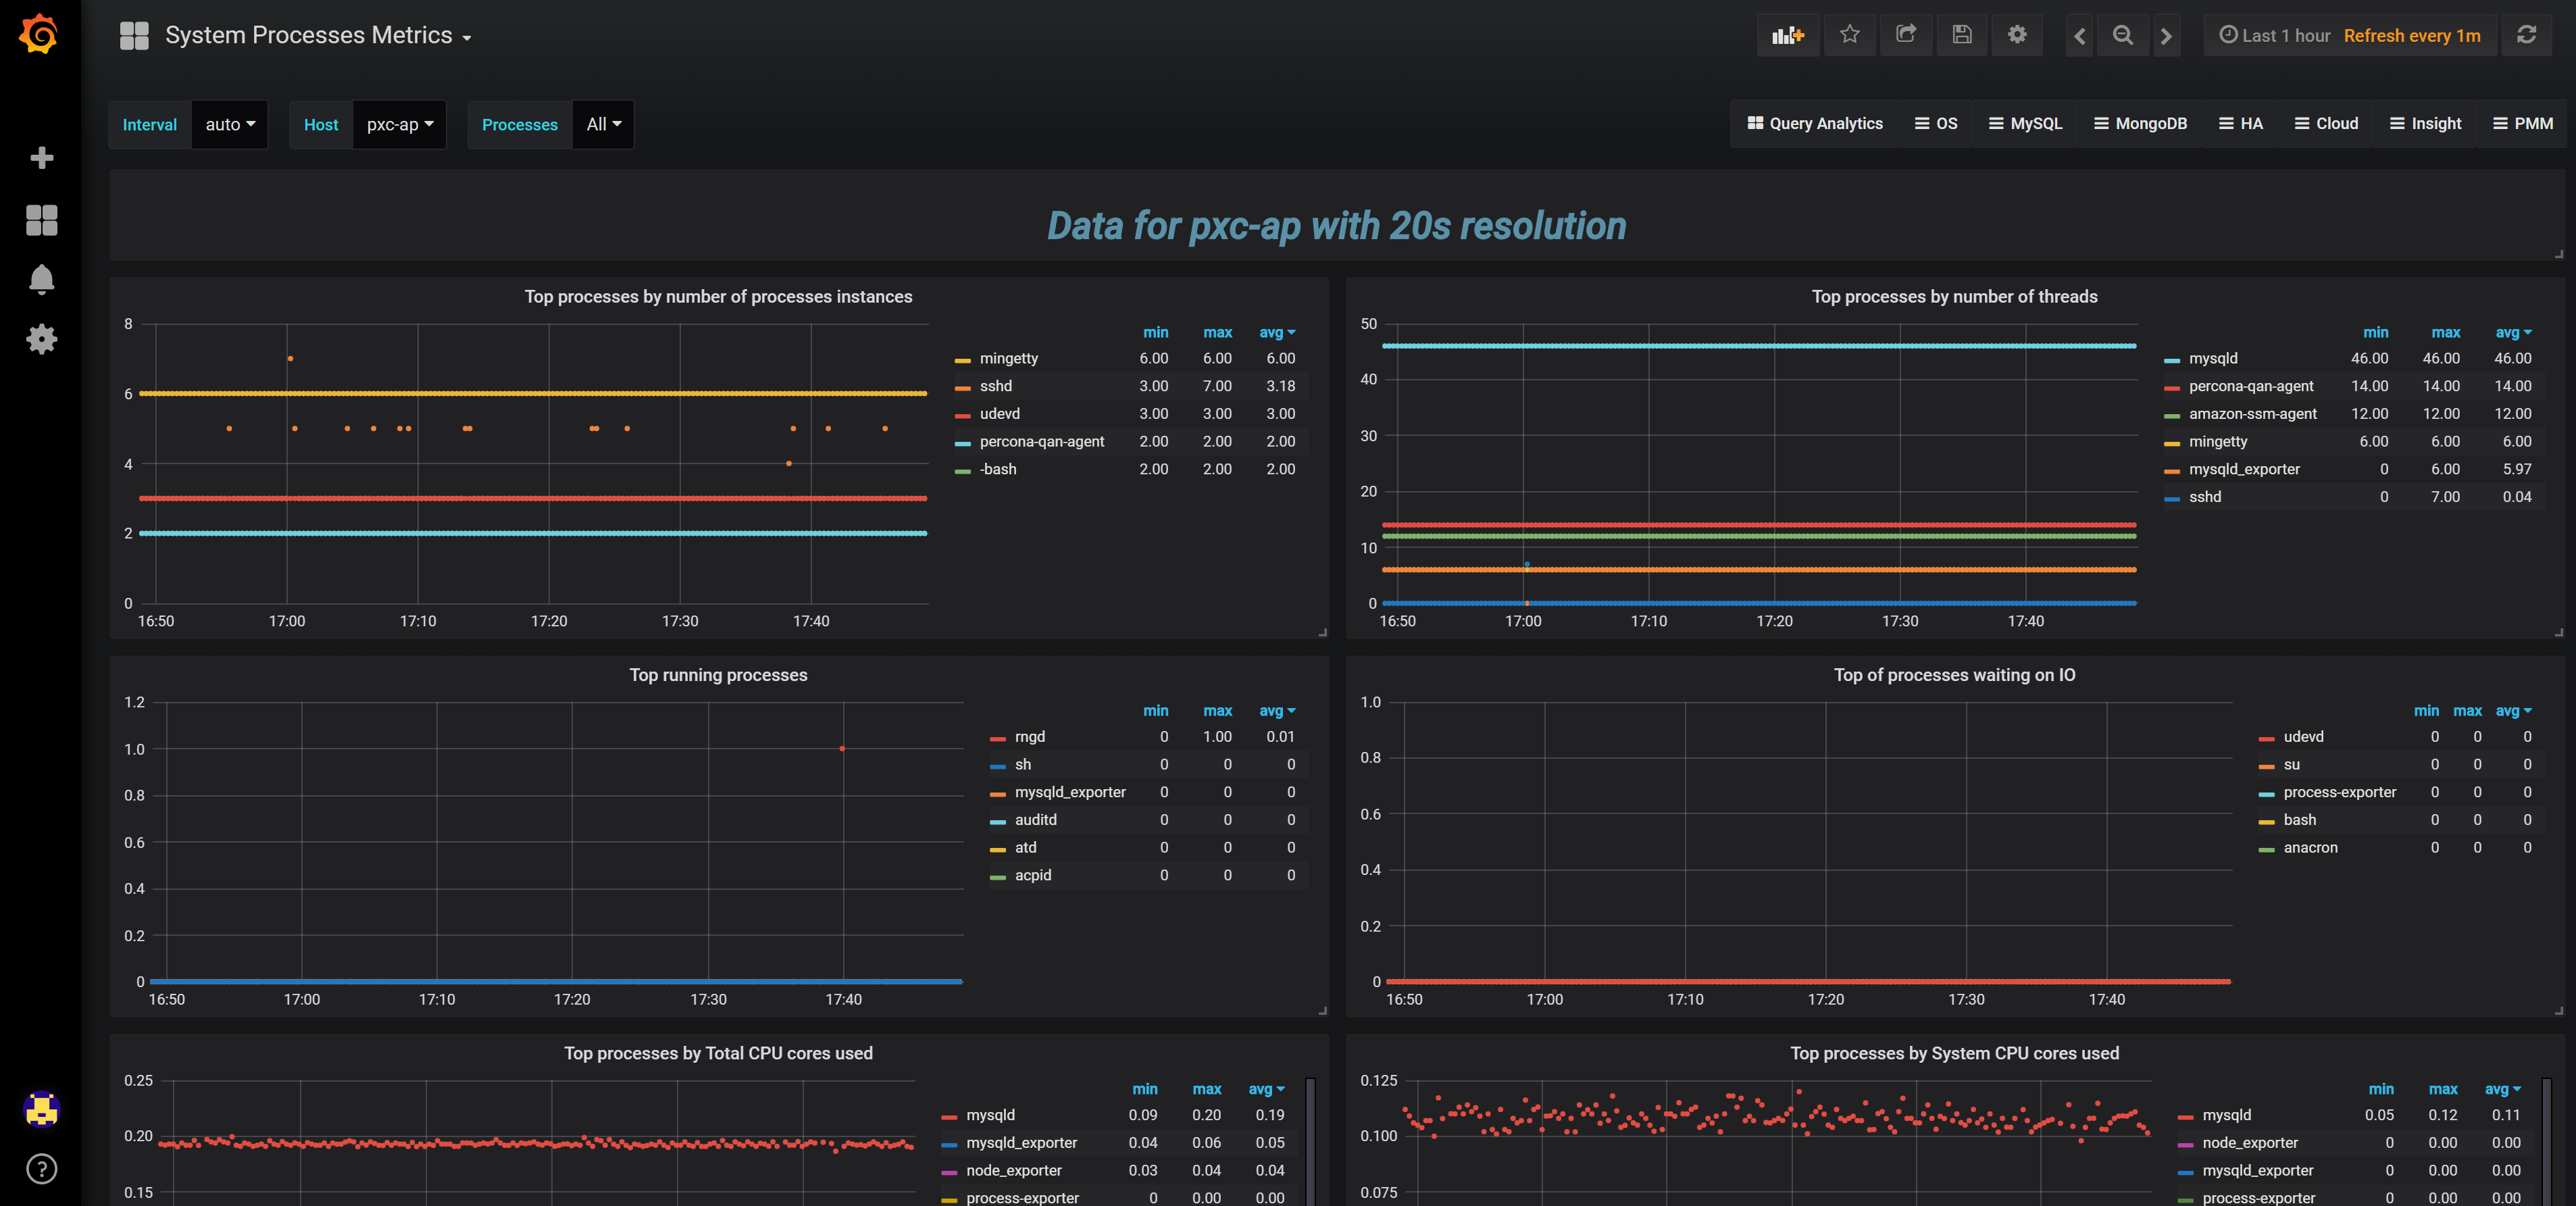Toggle sshd series in process instances legend

(995, 386)
